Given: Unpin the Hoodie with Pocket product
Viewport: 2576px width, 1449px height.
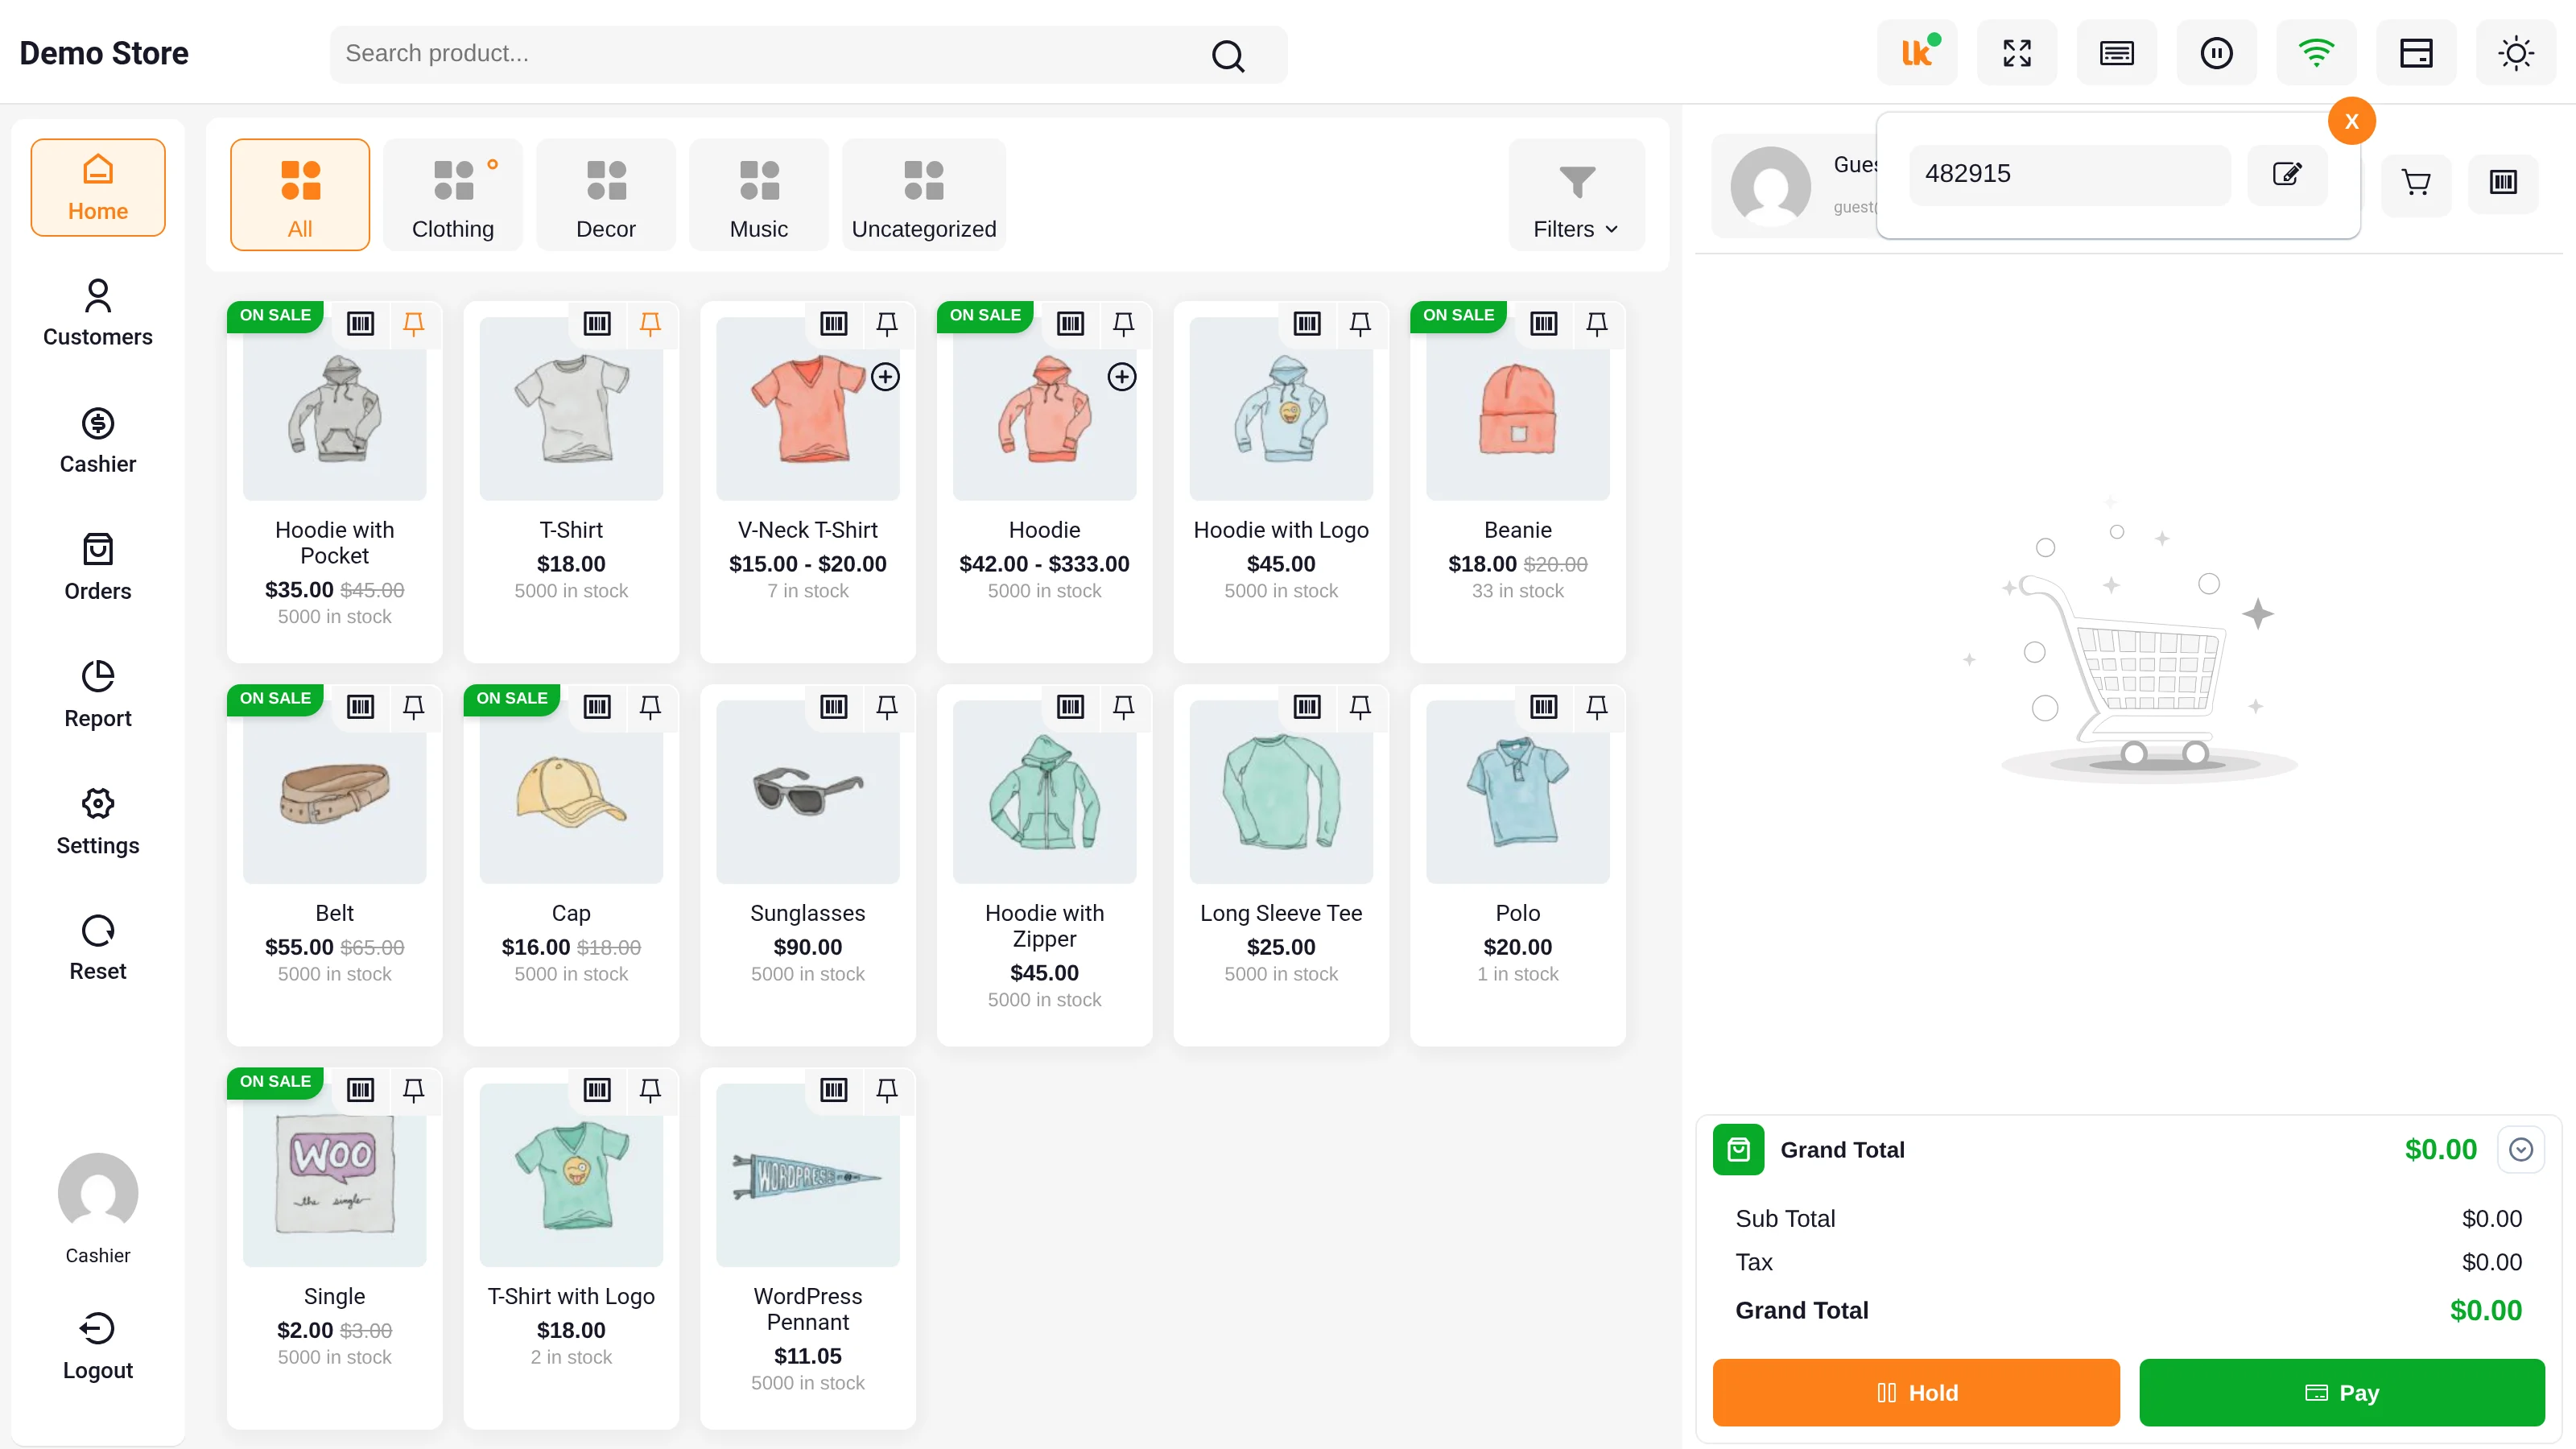Looking at the screenshot, I should pyautogui.click(x=413, y=324).
